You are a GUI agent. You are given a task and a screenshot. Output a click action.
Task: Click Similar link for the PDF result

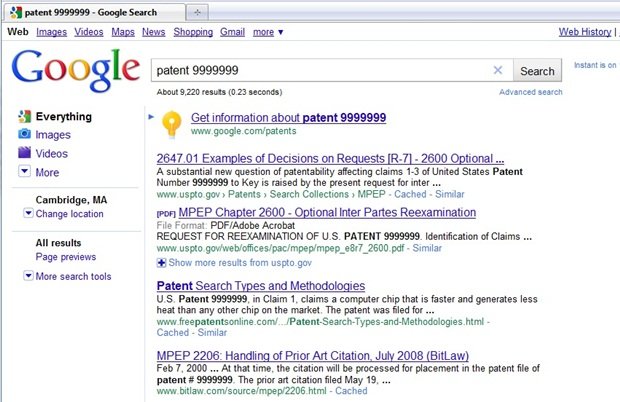[427, 248]
